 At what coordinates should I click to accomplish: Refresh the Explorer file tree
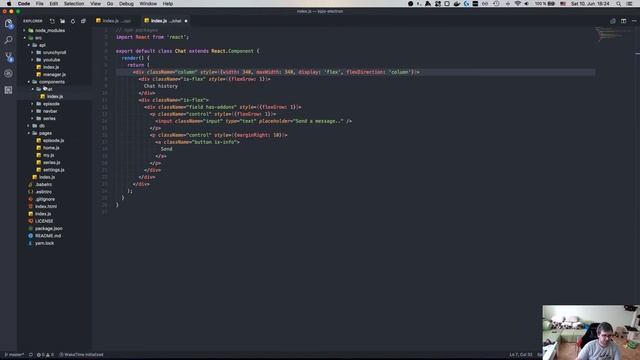pyautogui.click(x=73, y=21)
